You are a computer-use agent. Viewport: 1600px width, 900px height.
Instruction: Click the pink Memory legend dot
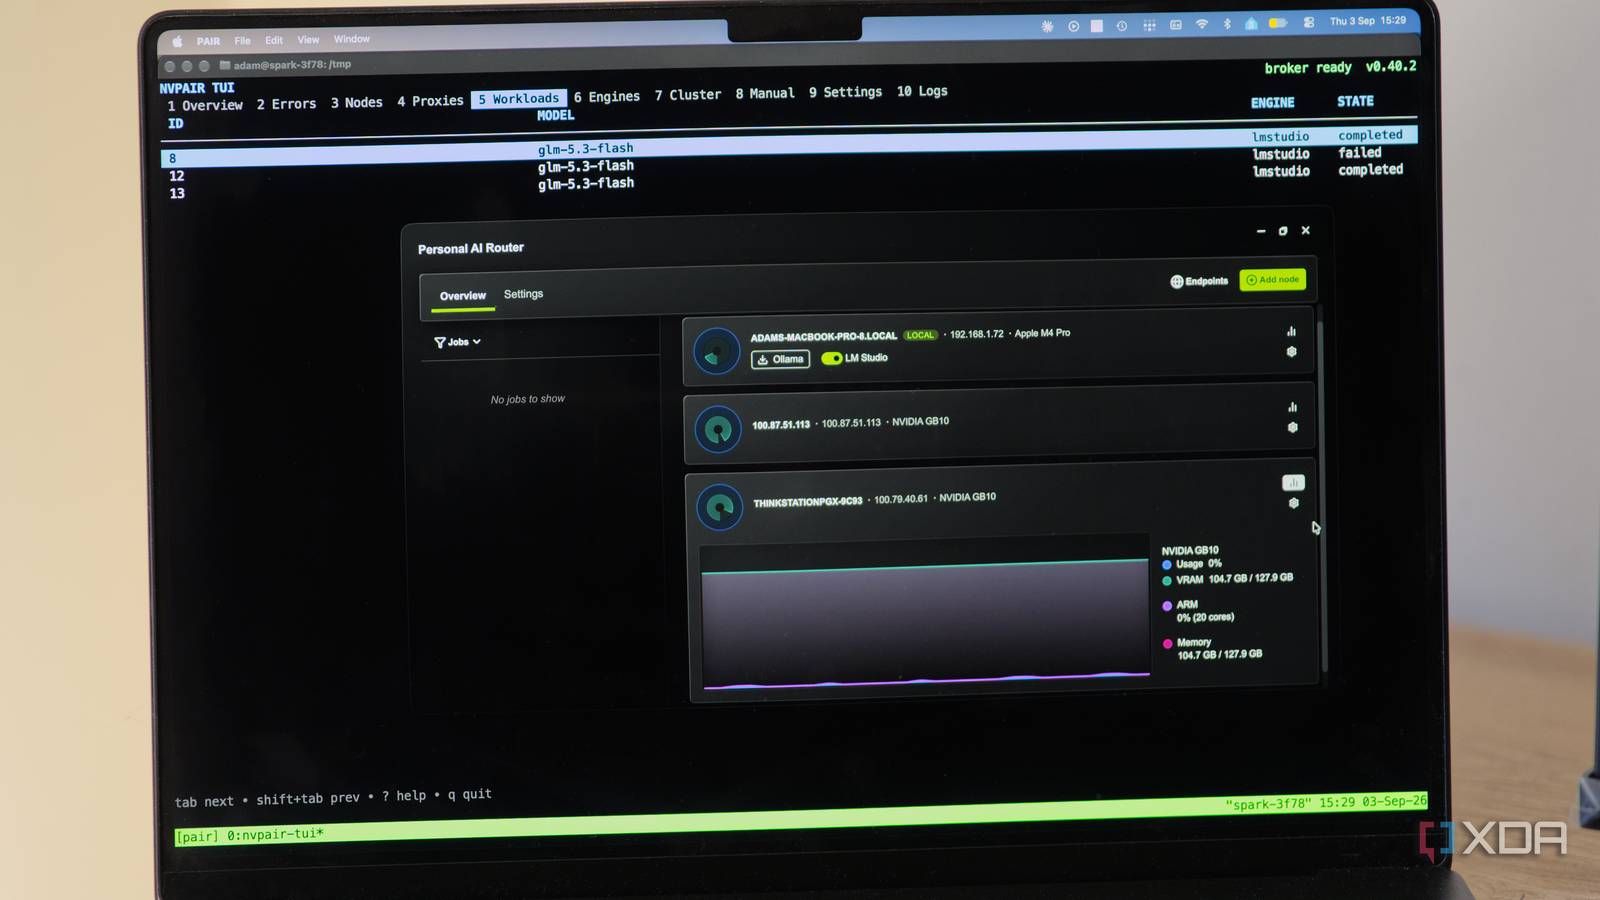click(x=1167, y=644)
